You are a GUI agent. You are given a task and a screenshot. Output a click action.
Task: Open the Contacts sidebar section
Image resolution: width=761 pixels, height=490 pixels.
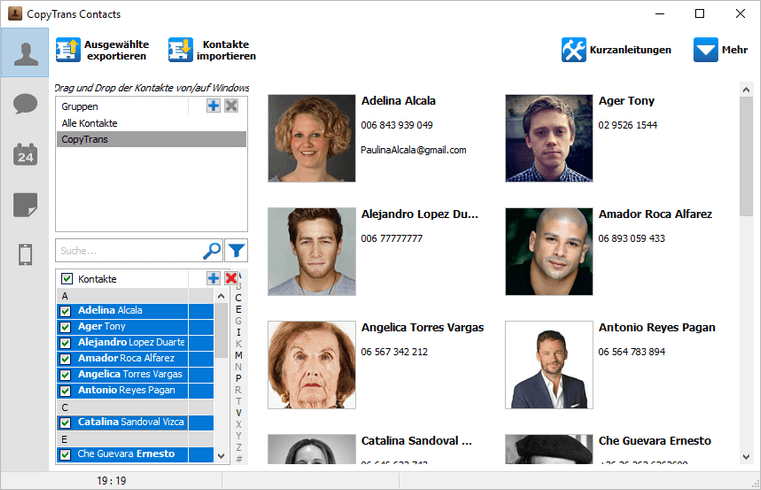[x=25, y=52]
